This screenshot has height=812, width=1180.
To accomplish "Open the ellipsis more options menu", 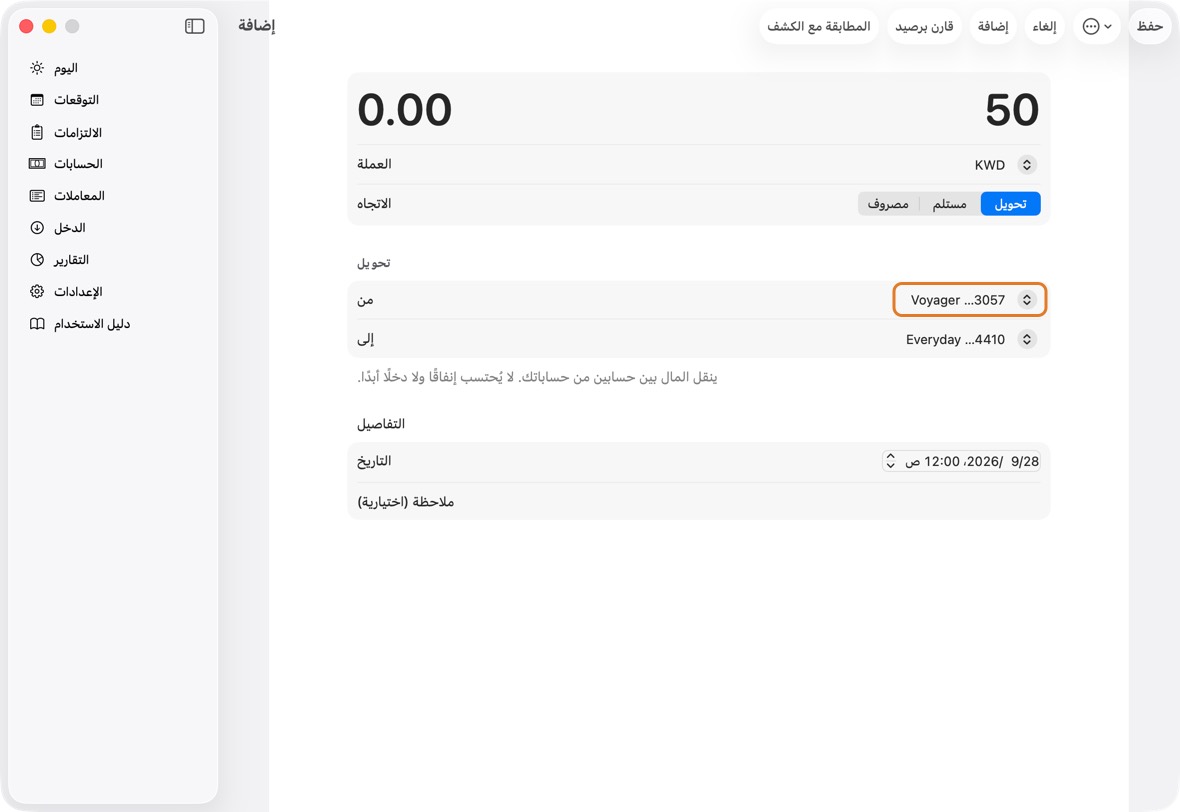I will [x=1097, y=26].
